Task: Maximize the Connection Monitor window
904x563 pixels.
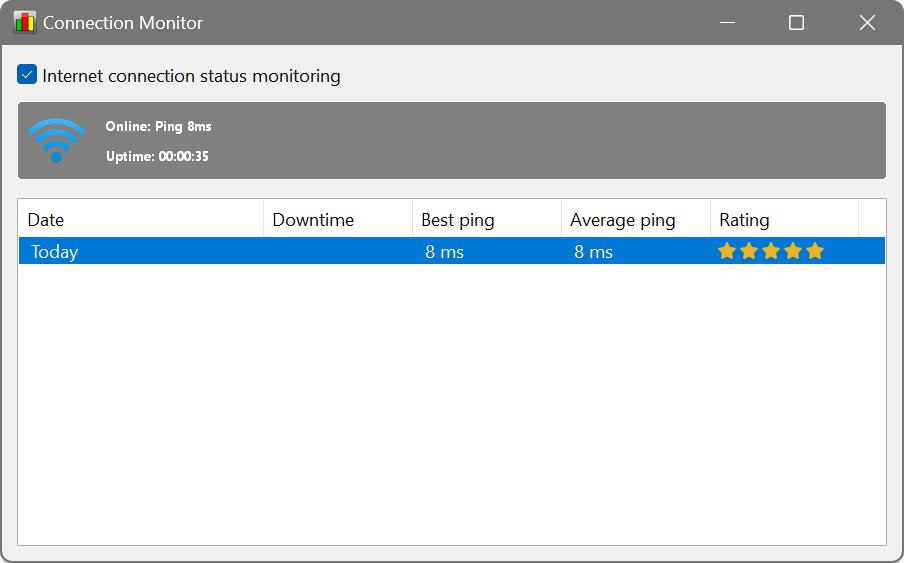Action: coord(796,22)
